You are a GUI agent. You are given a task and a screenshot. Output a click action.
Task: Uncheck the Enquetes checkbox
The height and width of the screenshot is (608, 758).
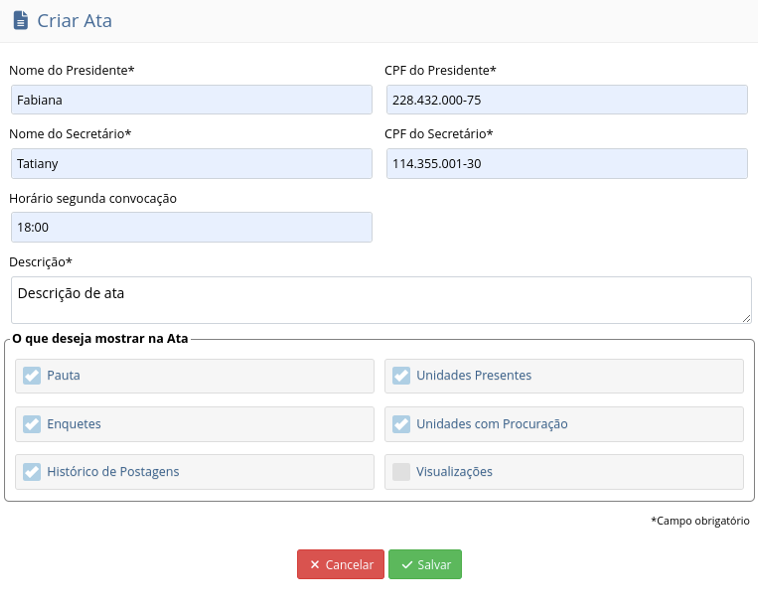32,424
